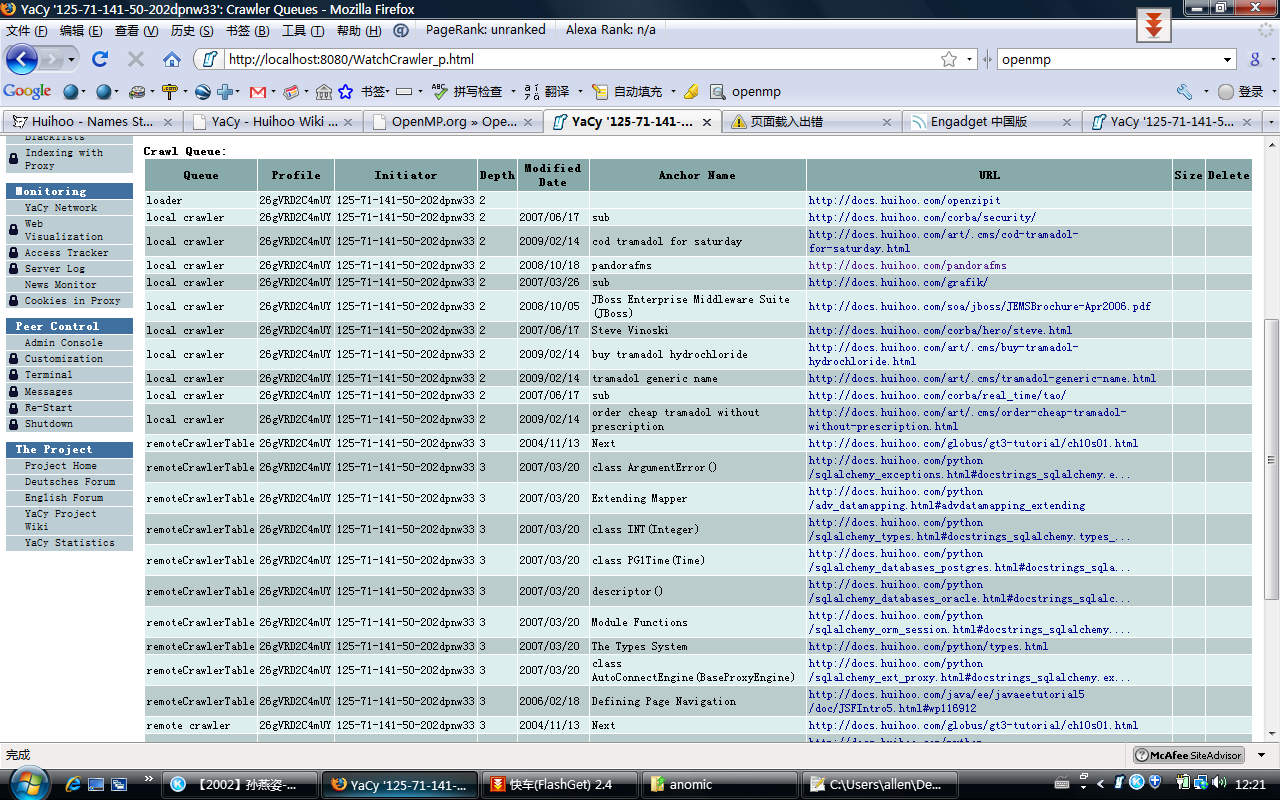Open the Google toolbar wrench settings icon

[1184, 92]
